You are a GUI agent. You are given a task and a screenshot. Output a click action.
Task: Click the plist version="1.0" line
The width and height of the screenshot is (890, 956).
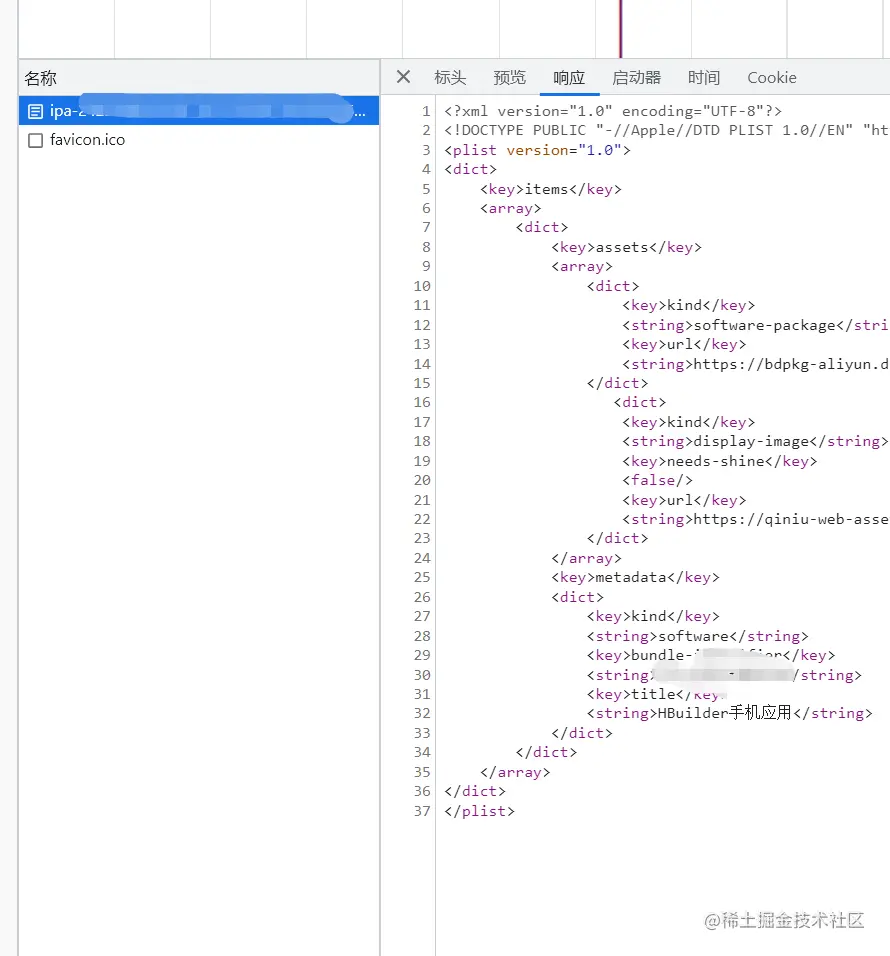tap(537, 150)
